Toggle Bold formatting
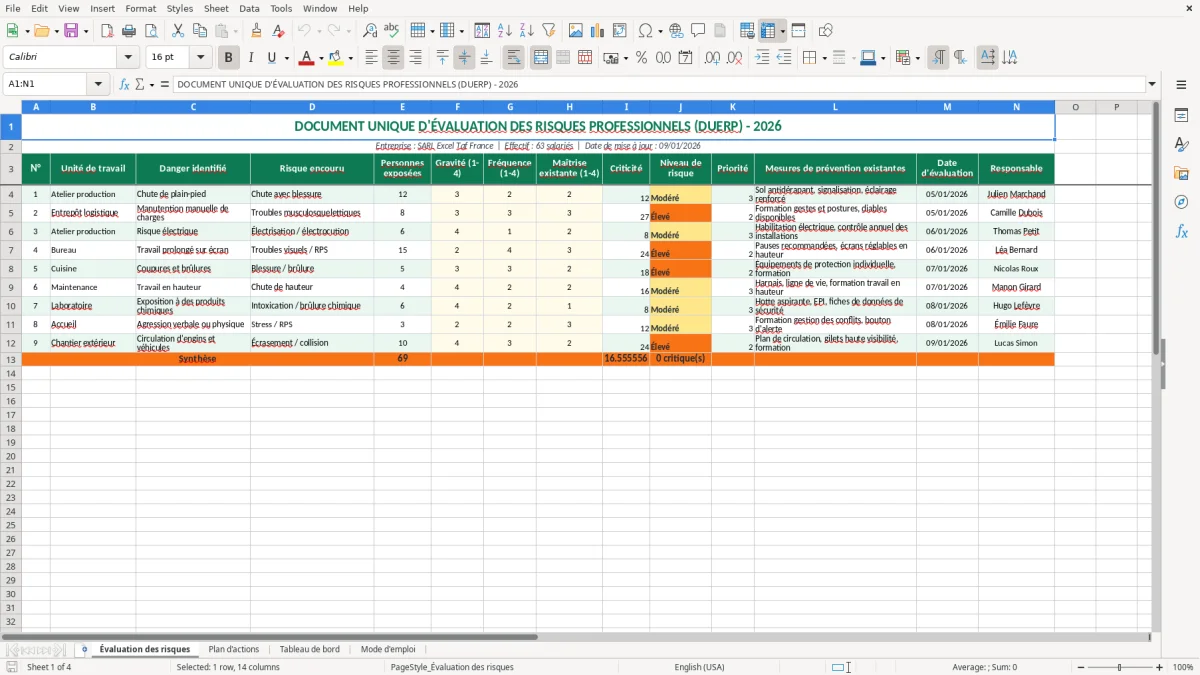The height and width of the screenshot is (675, 1200). (x=228, y=58)
